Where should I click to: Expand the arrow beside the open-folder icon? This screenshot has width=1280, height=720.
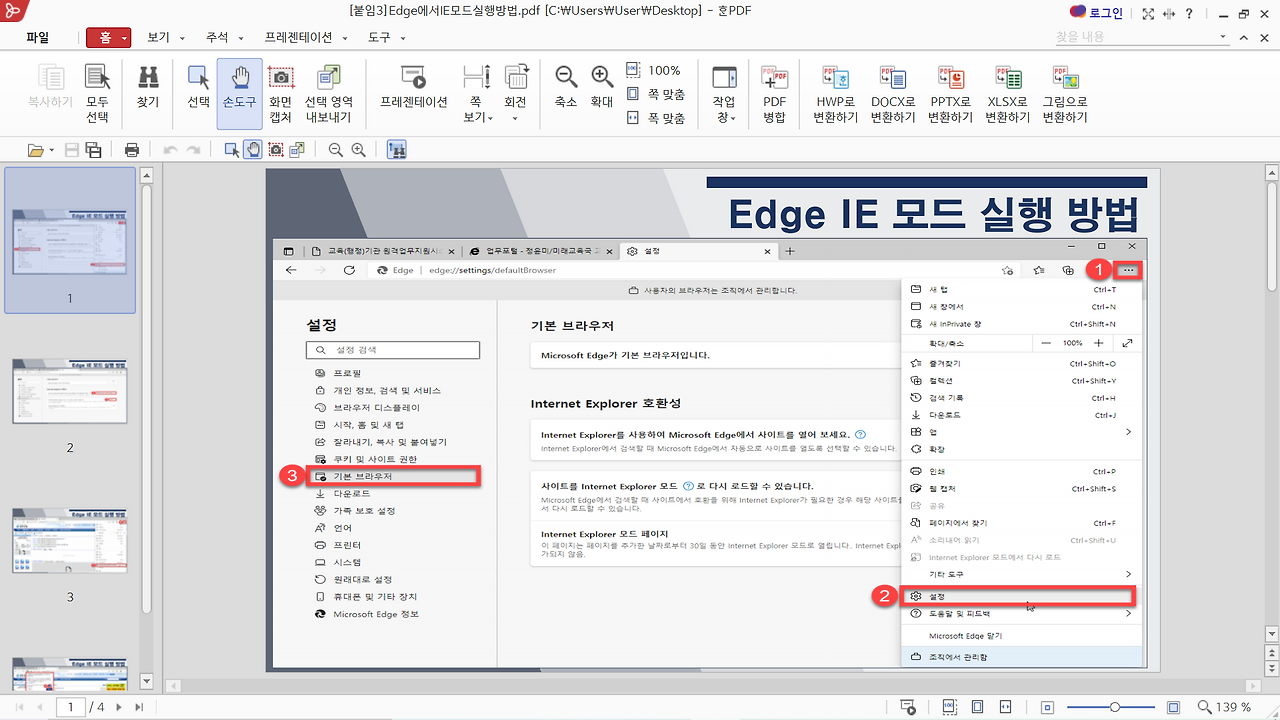click(52, 150)
